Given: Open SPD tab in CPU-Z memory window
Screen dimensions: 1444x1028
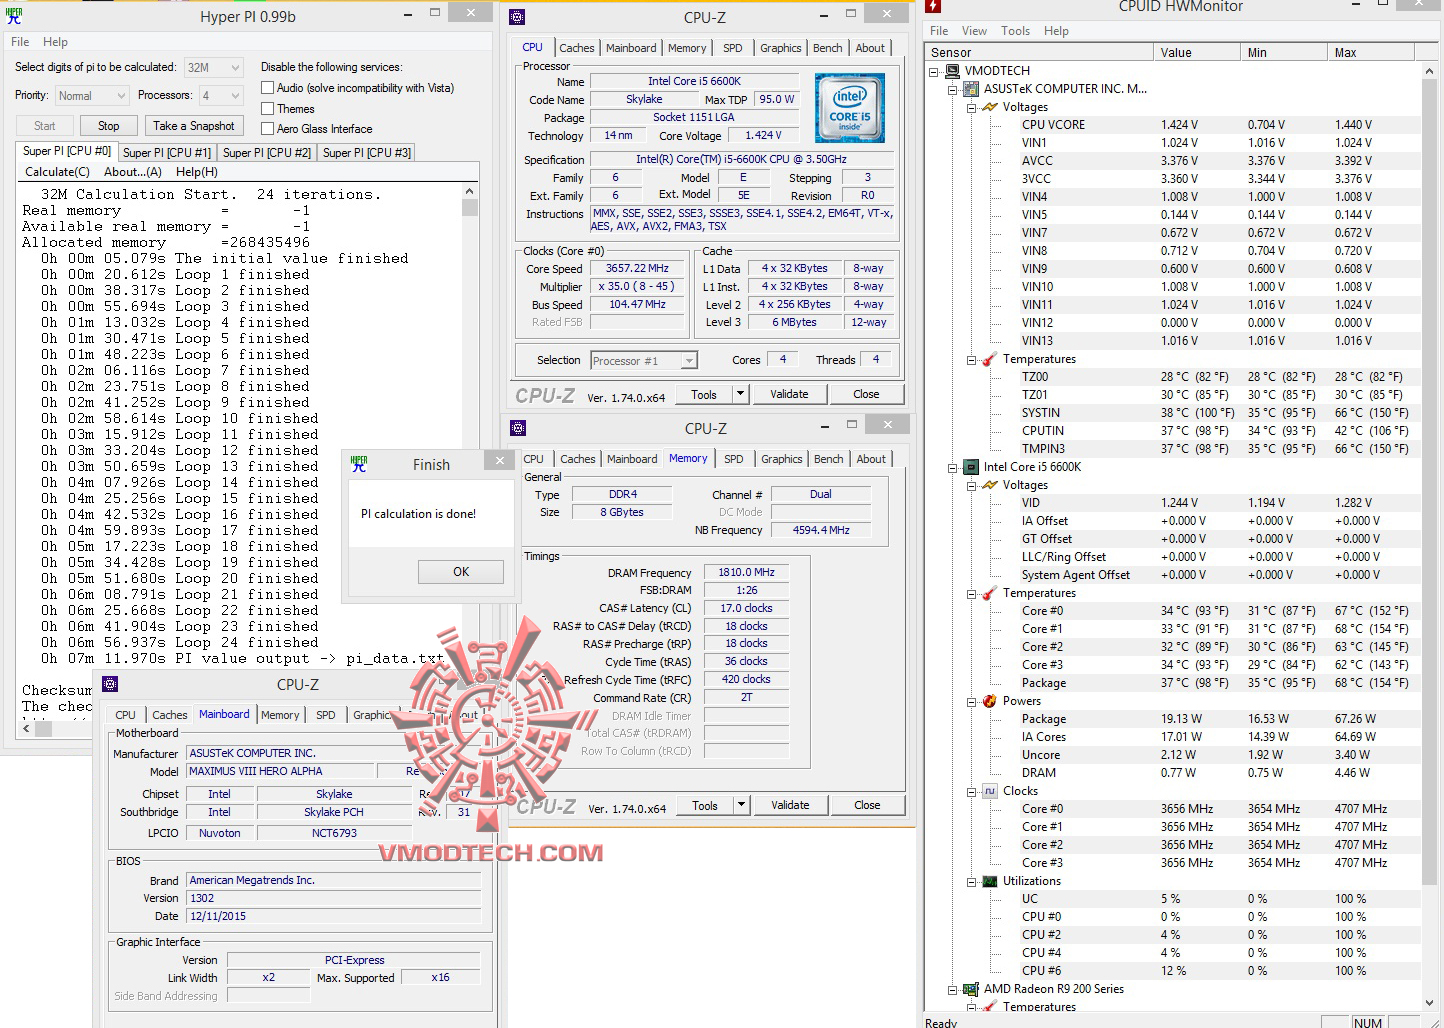Looking at the screenshot, I should click(x=734, y=459).
